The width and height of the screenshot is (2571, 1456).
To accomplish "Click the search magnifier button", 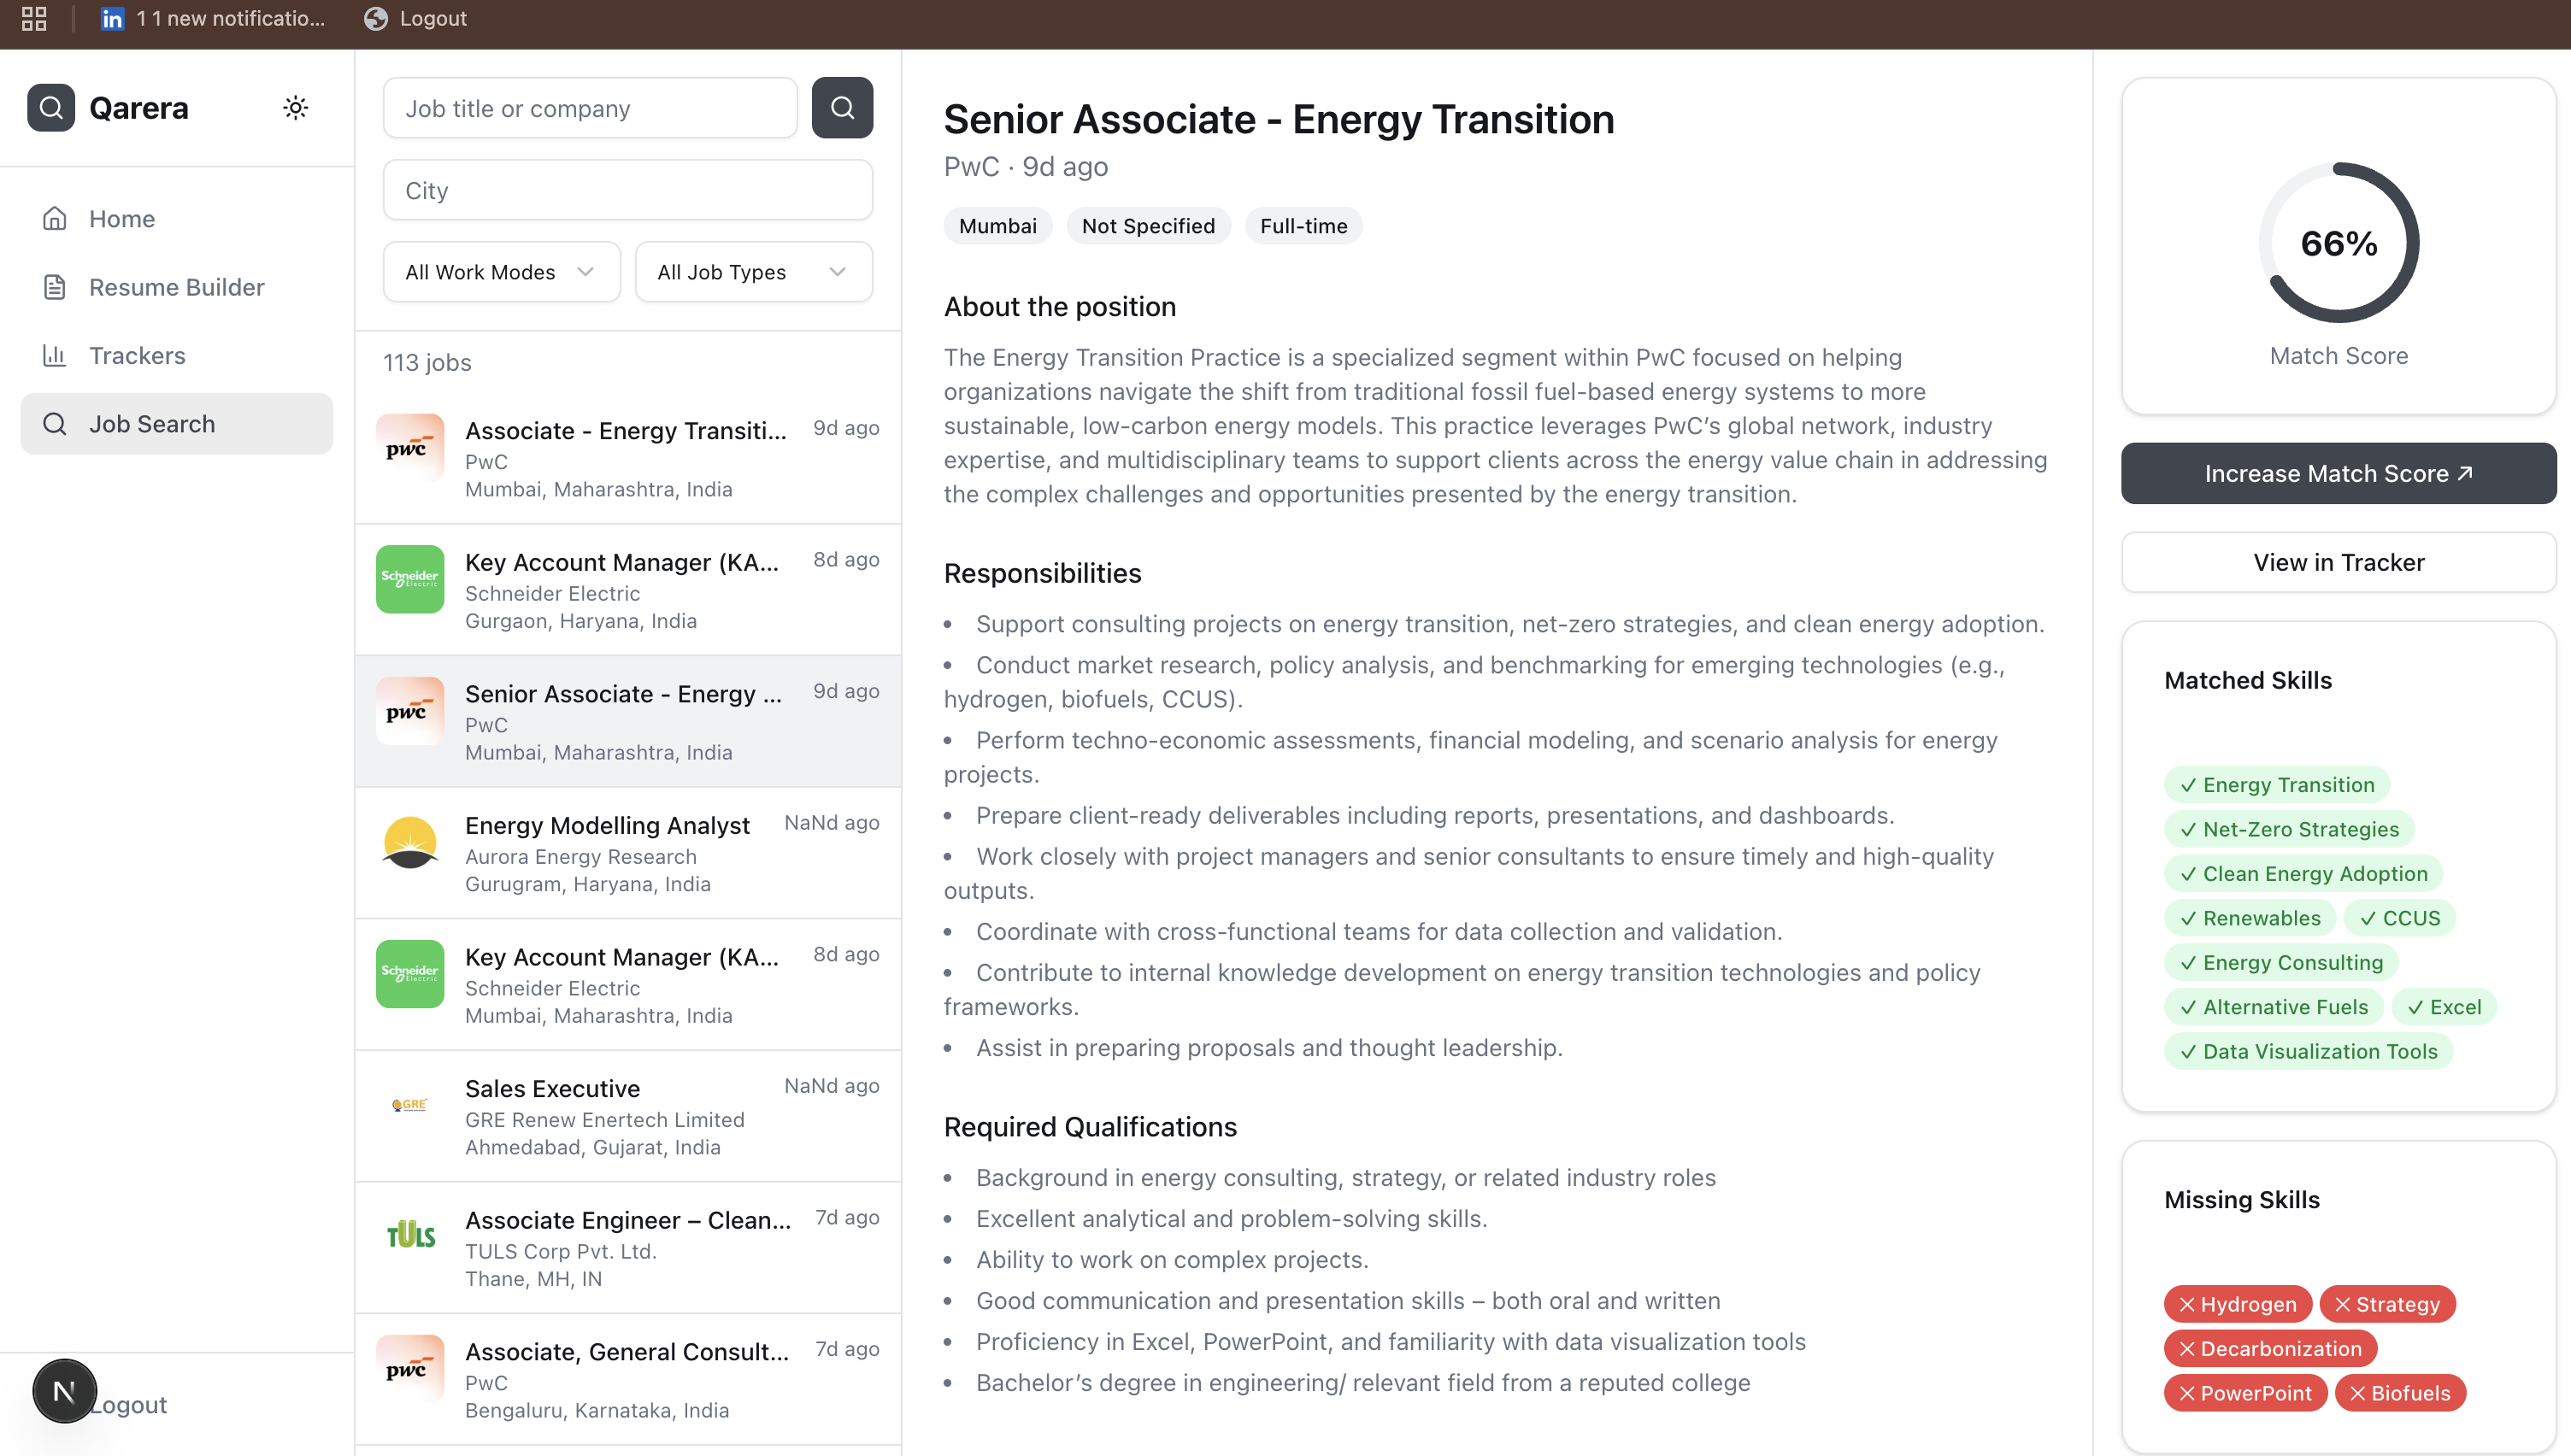I will click(842, 108).
